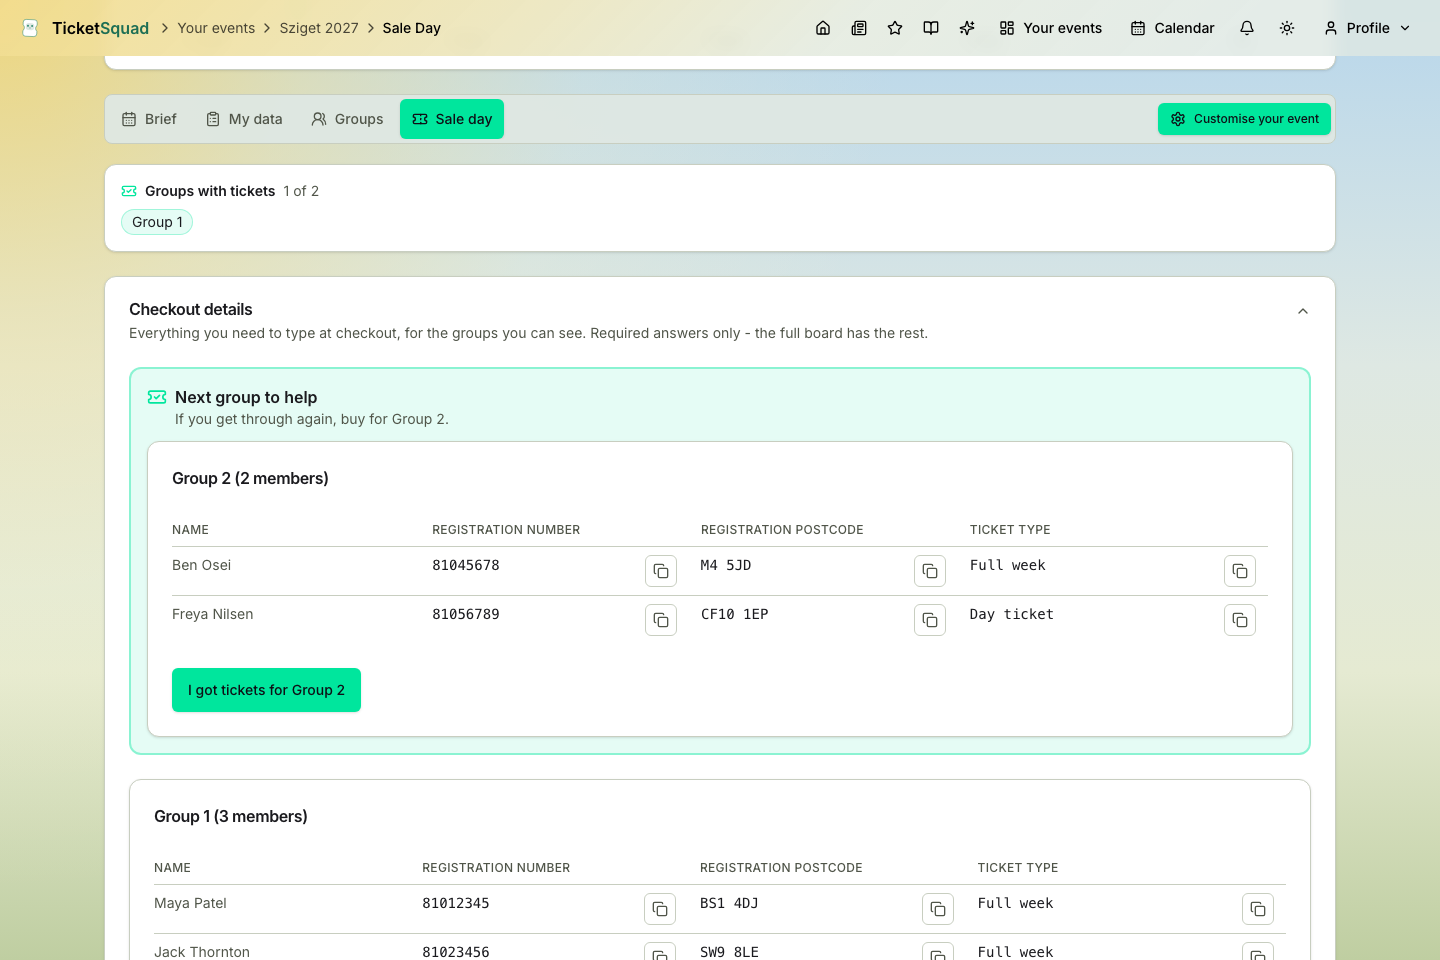
Task: Click the Groups with tickets label
Action: (210, 191)
